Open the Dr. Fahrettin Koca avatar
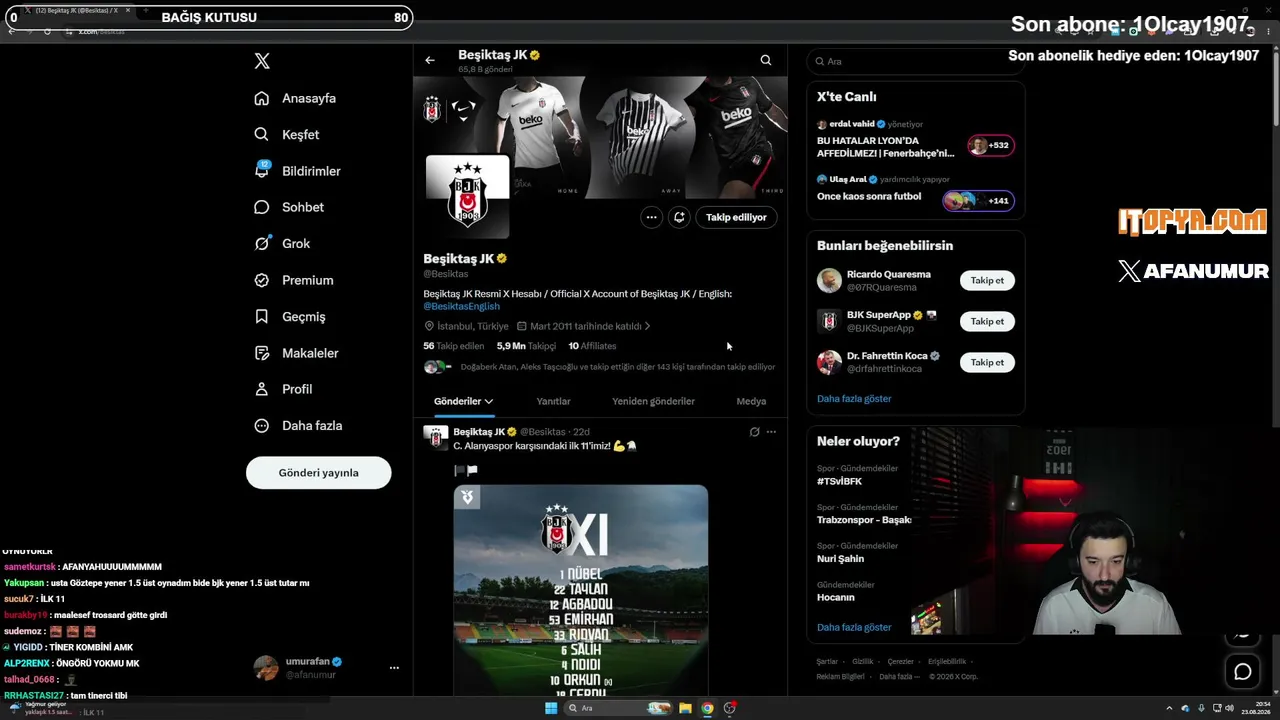 (x=829, y=362)
